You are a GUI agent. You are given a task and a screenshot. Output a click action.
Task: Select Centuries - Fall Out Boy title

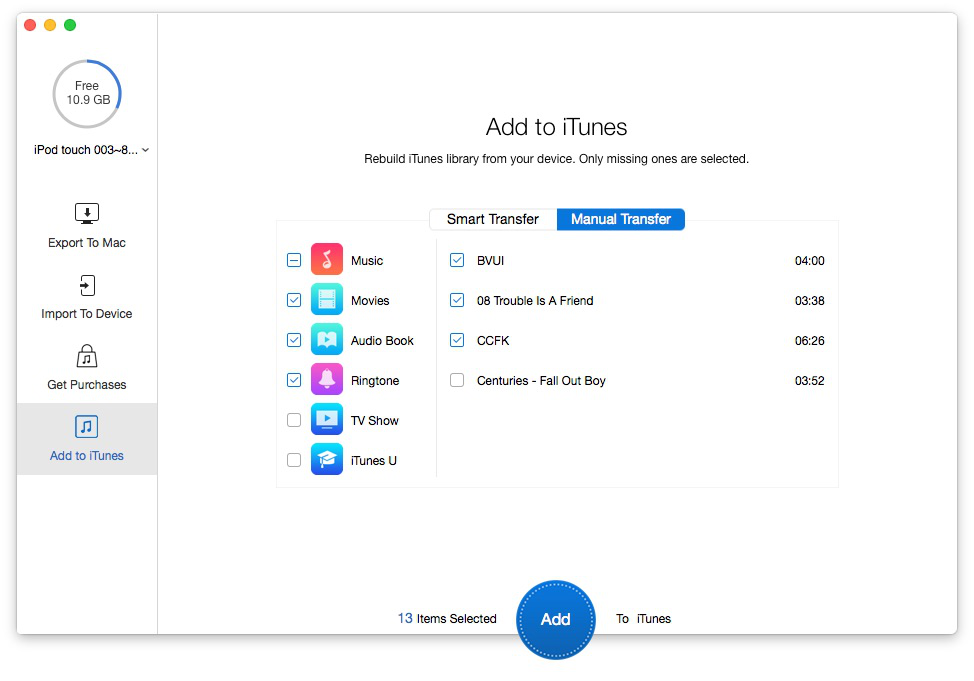click(541, 380)
